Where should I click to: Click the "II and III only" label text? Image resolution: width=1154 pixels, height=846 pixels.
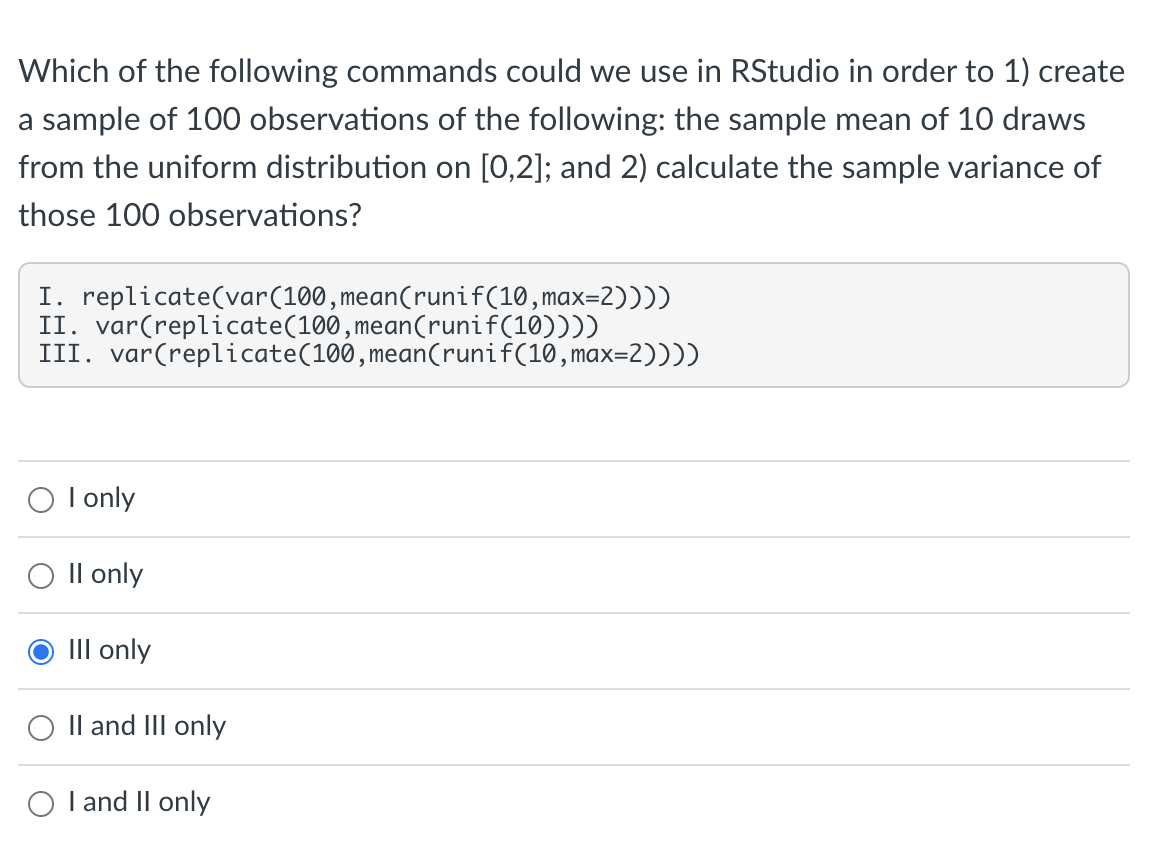[146, 726]
